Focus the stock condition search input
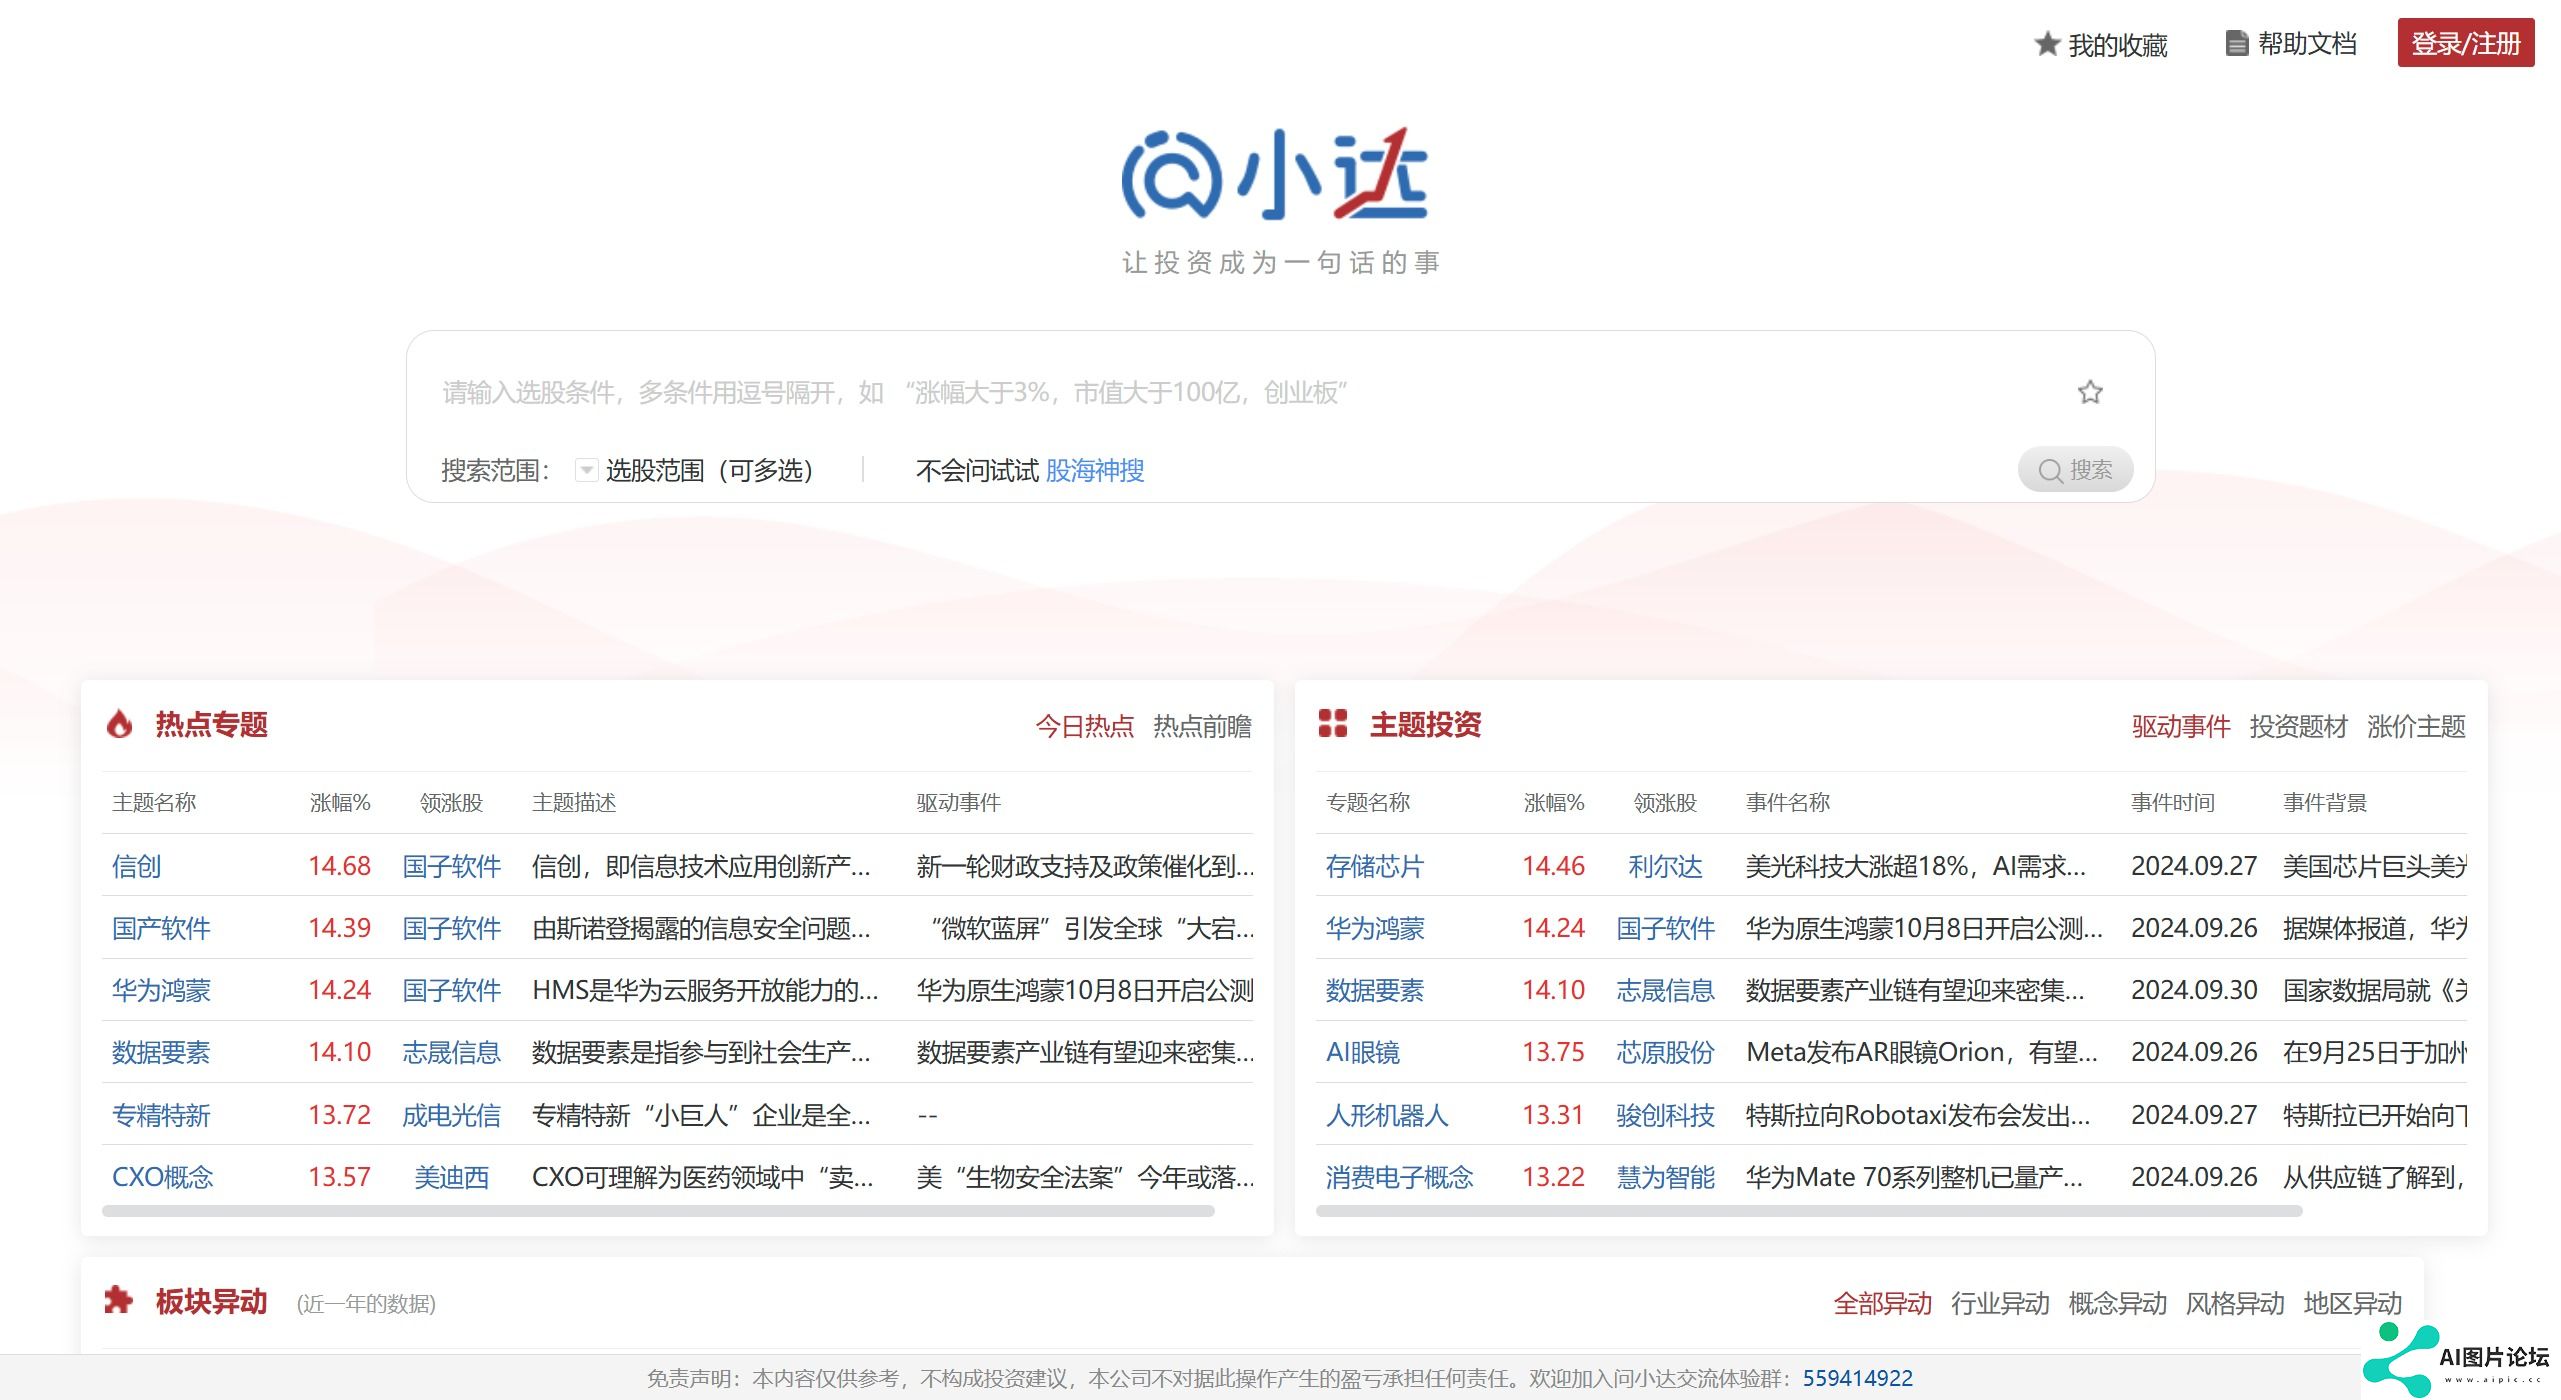2561x1400 pixels. point(1240,392)
